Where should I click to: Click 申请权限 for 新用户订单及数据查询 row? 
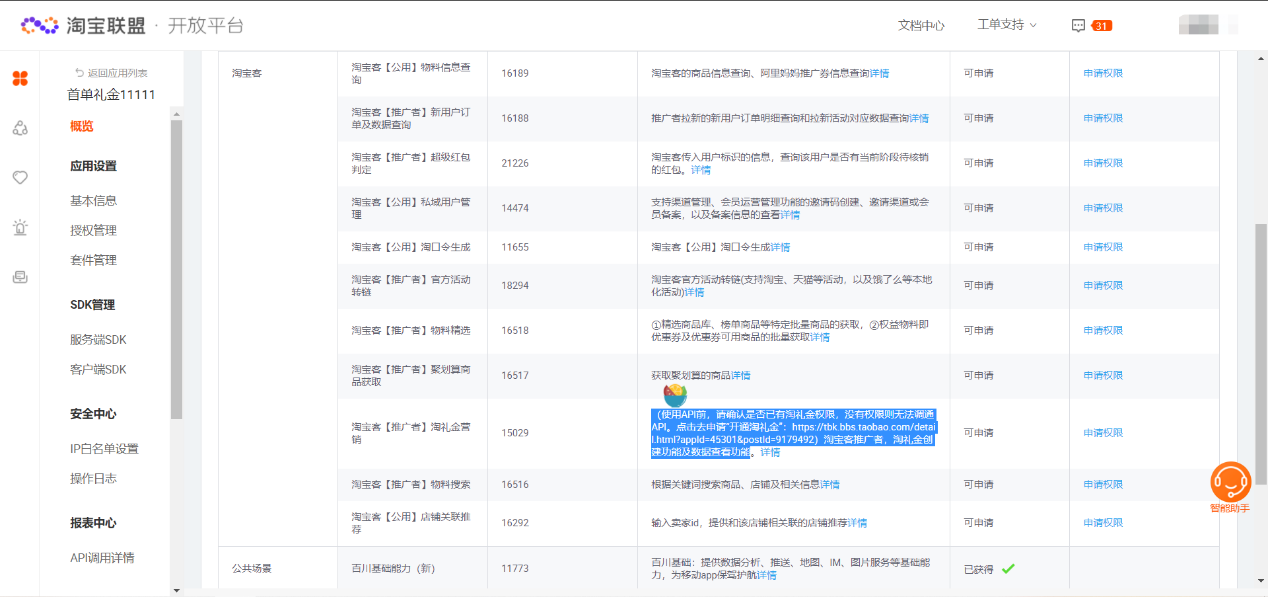(x=1103, y=118)
